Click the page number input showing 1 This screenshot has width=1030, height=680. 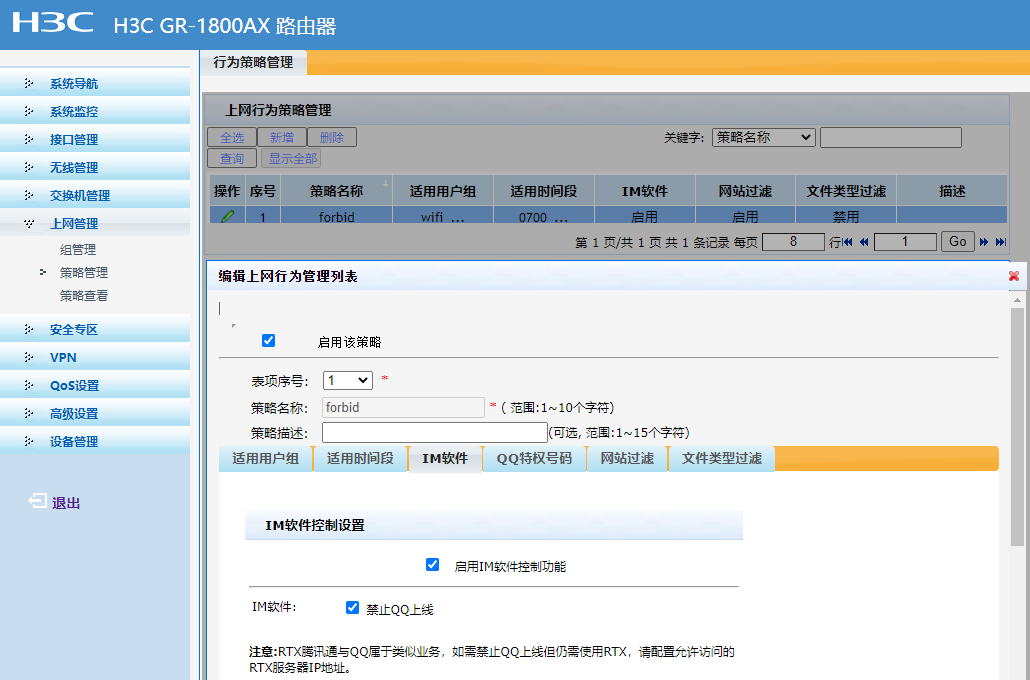pyautogui.click(x=905, y=241)
